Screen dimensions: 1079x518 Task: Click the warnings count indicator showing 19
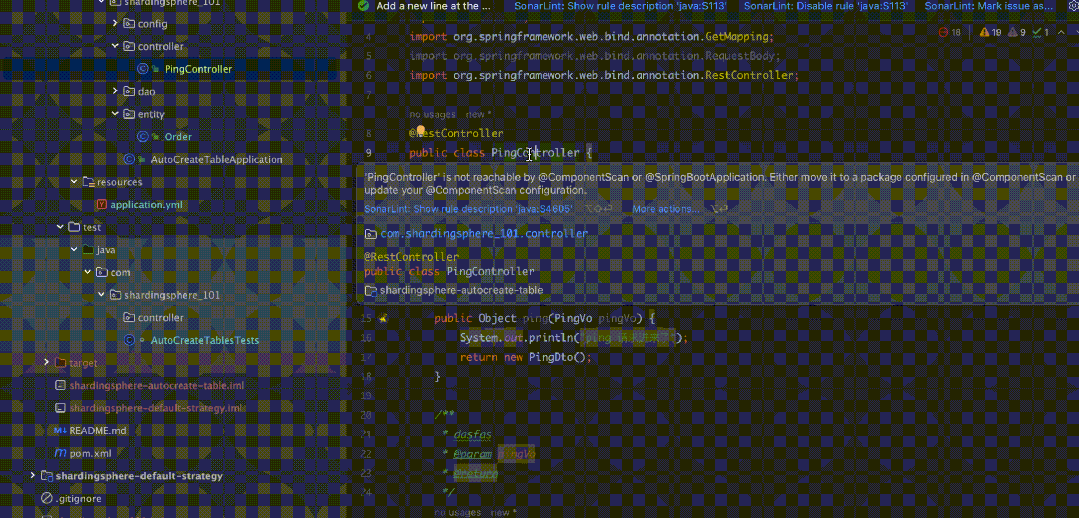pos(990,33)
